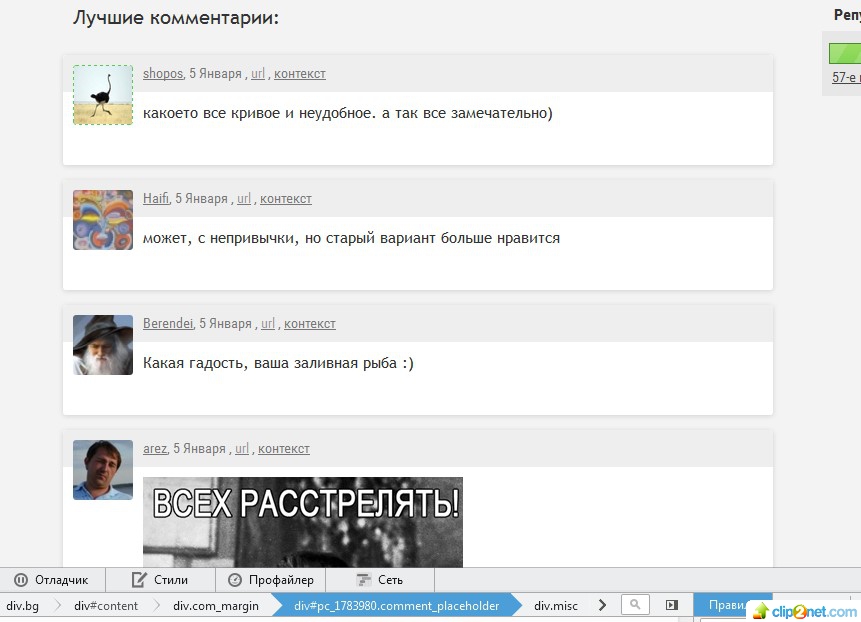Expand breadcrumb overflow arrow after div.misc
The image size is (861, 622).
pos(602,605)
